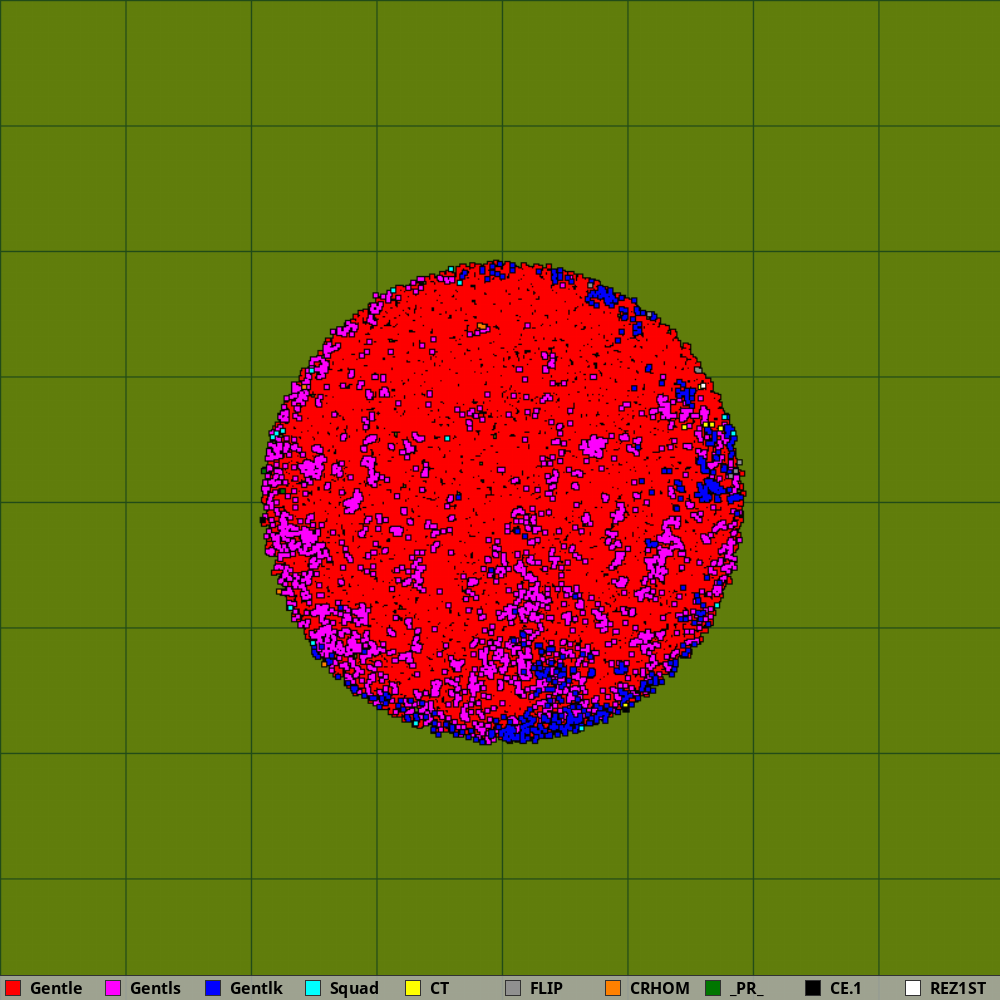Click the cyan Squad legend swatch
Image resolution: width=1000 pixels, height=1000 pixels.
(313, 988)
